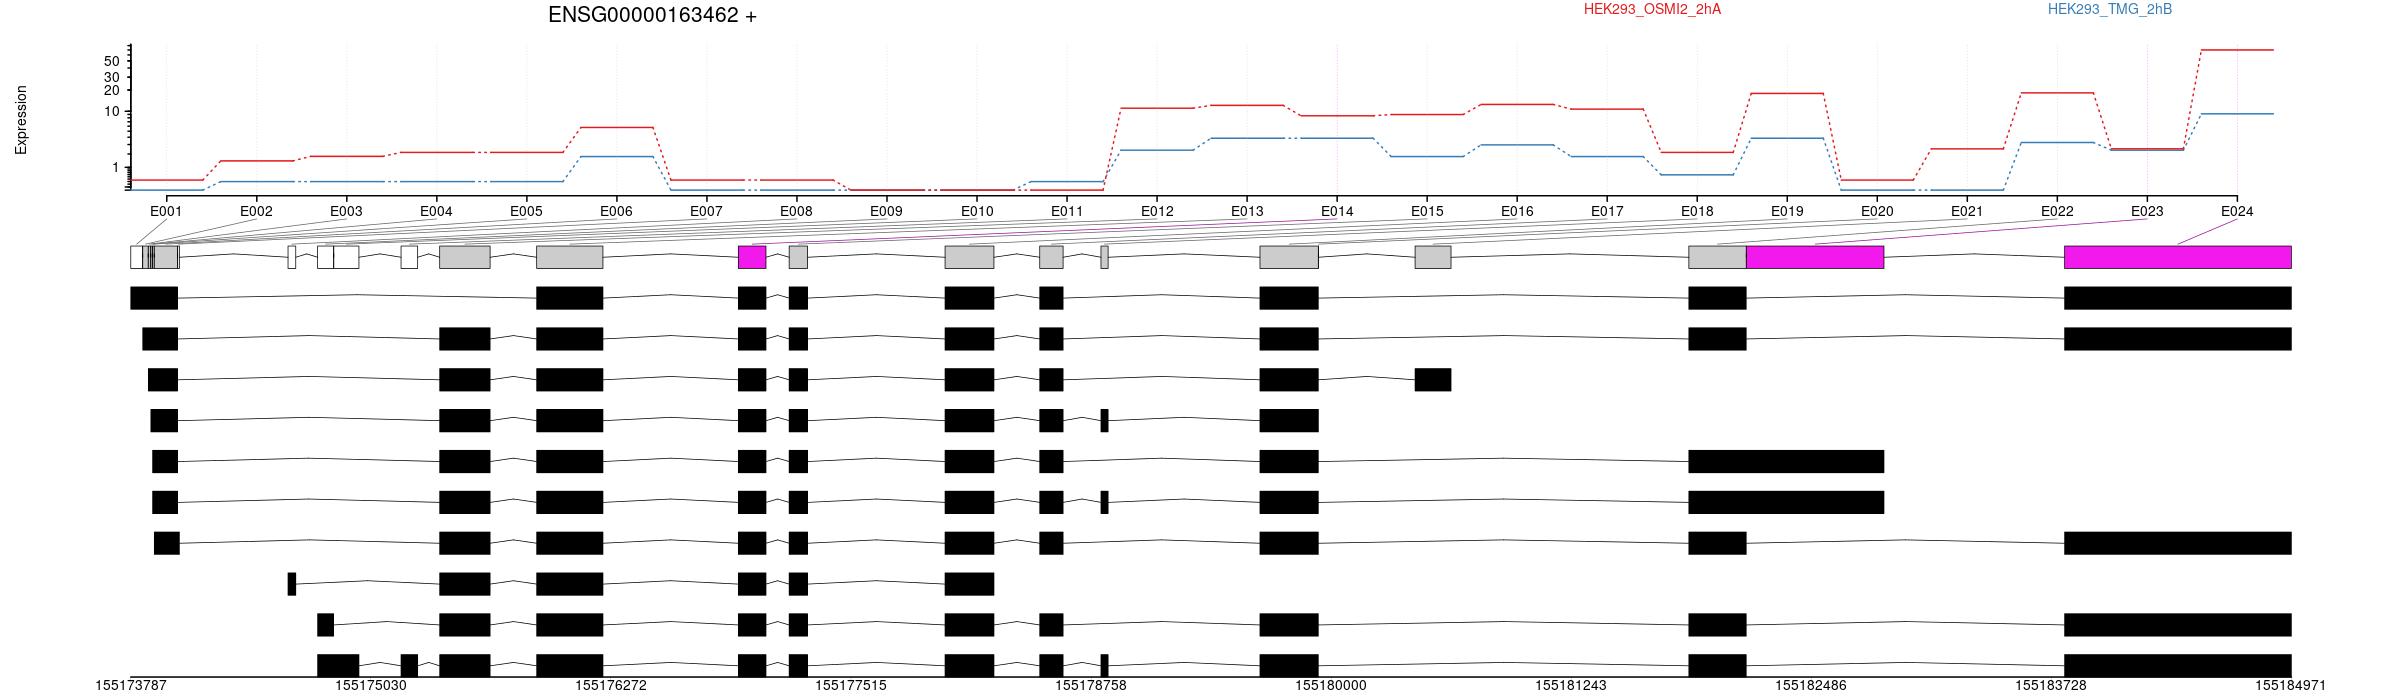Click genomic coordinate 155173787

pyautogui.click(x=131, y=686)
